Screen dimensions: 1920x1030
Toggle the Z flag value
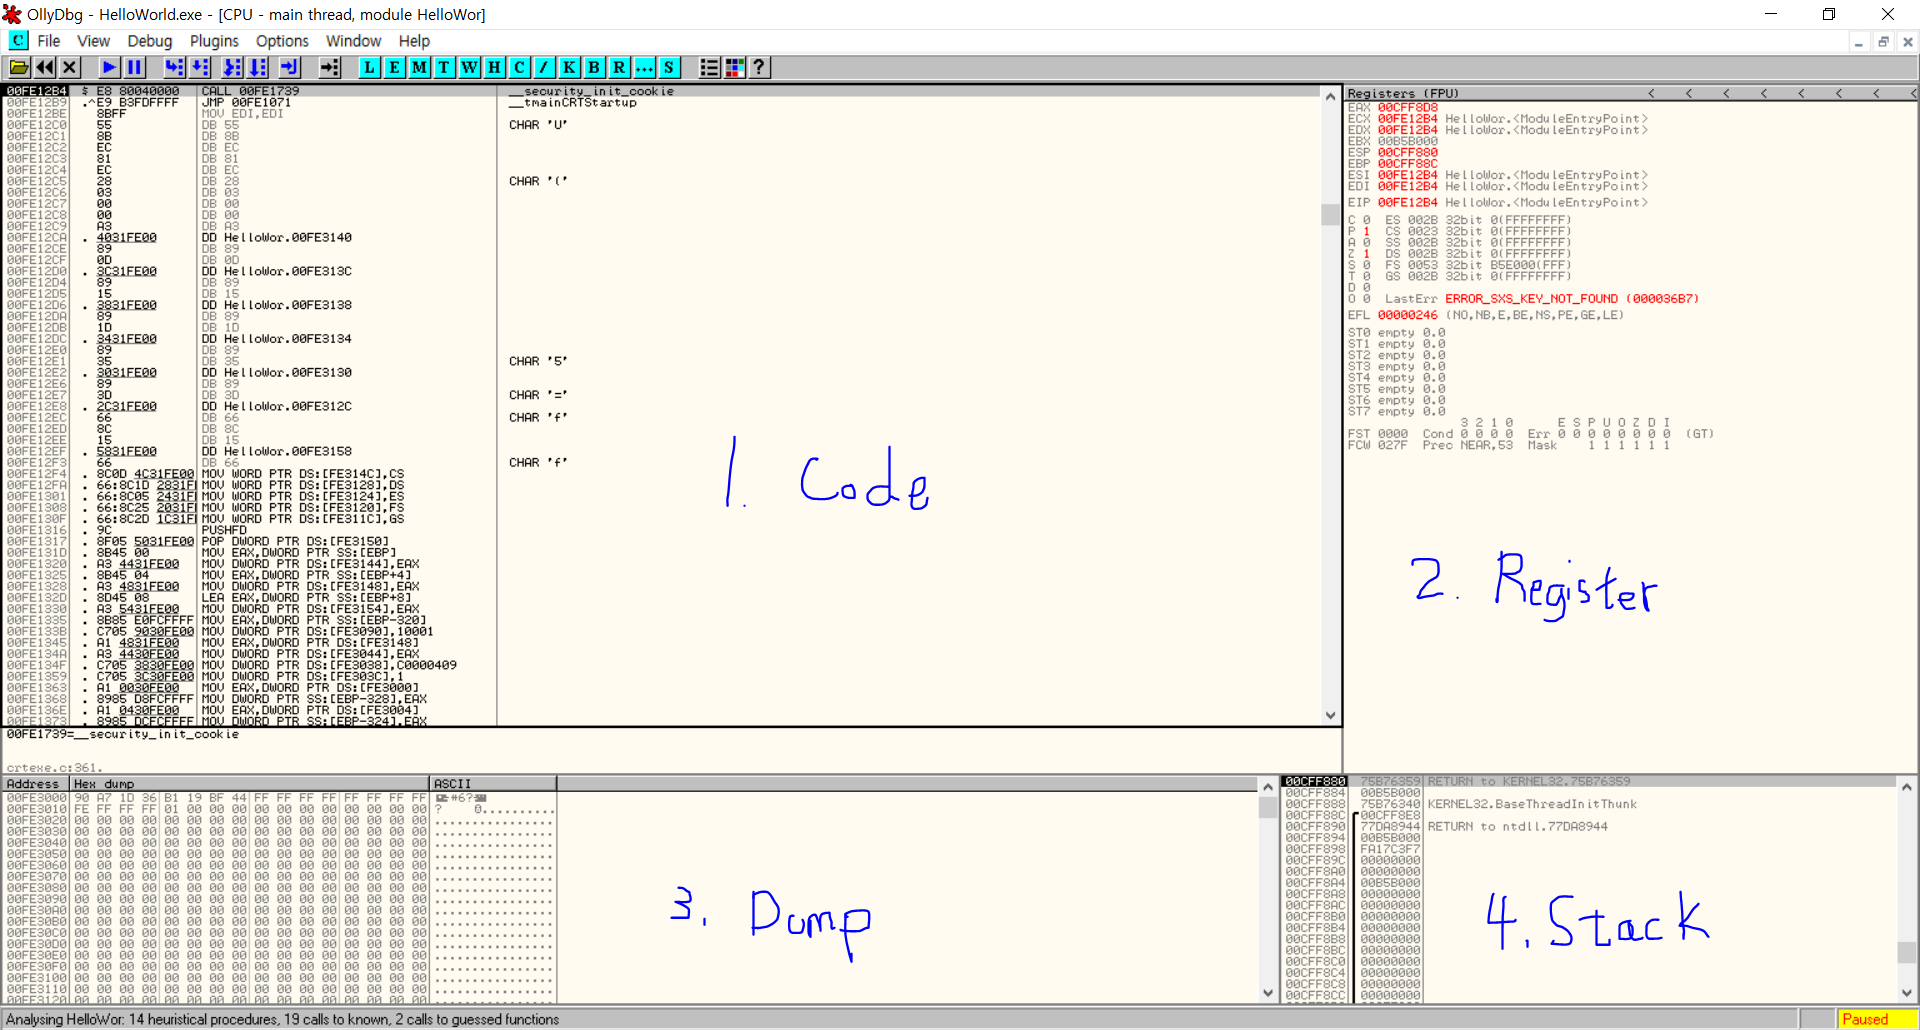tap(1367, 254)
